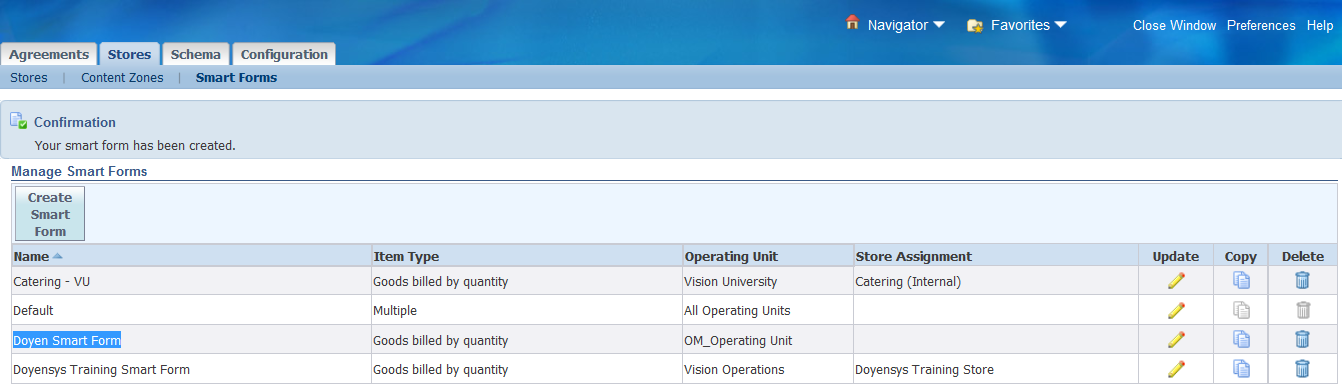Screen dimensions: 1342x384
Task: Copy Doyensys Training Smart Form
Action: (x=1241, y=369)
